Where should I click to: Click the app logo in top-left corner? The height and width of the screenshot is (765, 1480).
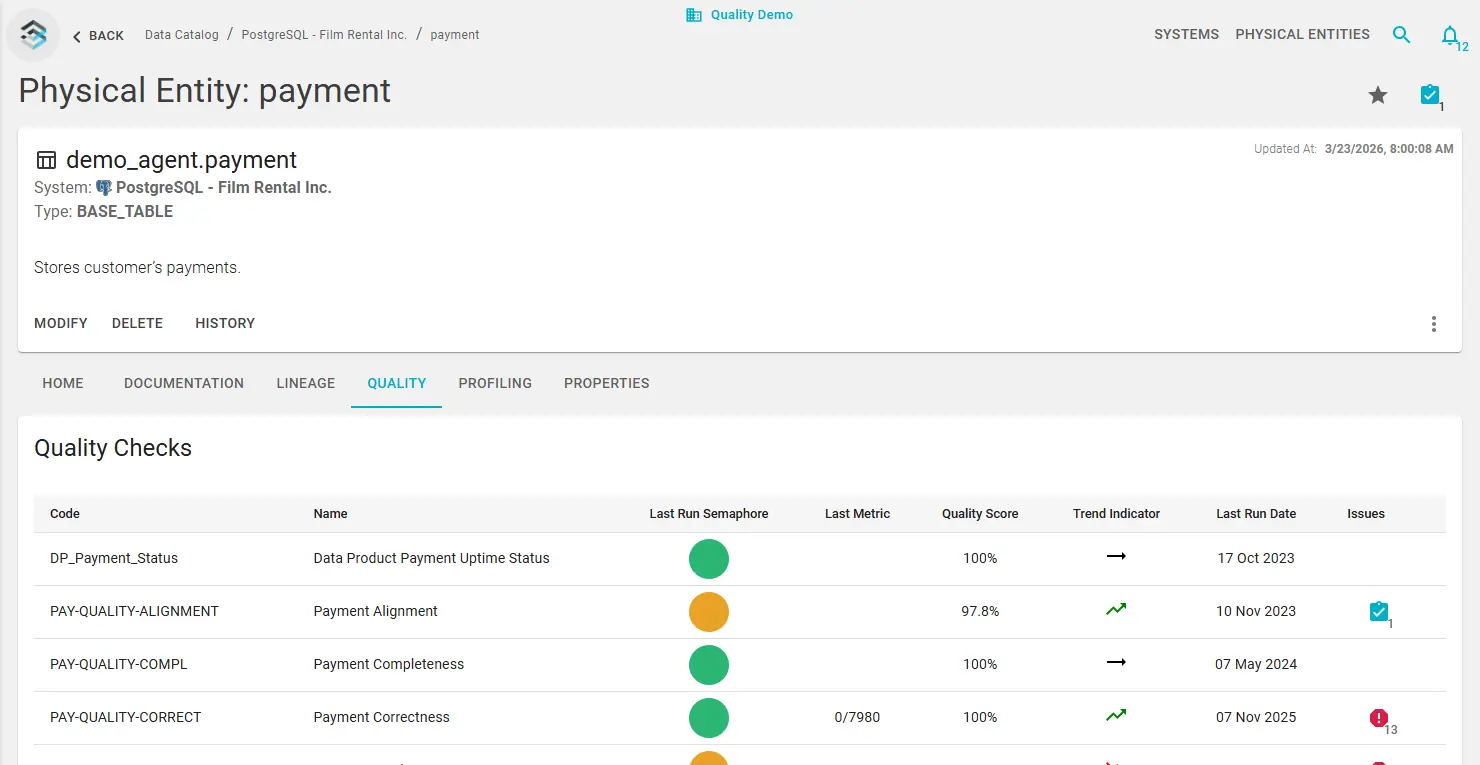[34, 35]
